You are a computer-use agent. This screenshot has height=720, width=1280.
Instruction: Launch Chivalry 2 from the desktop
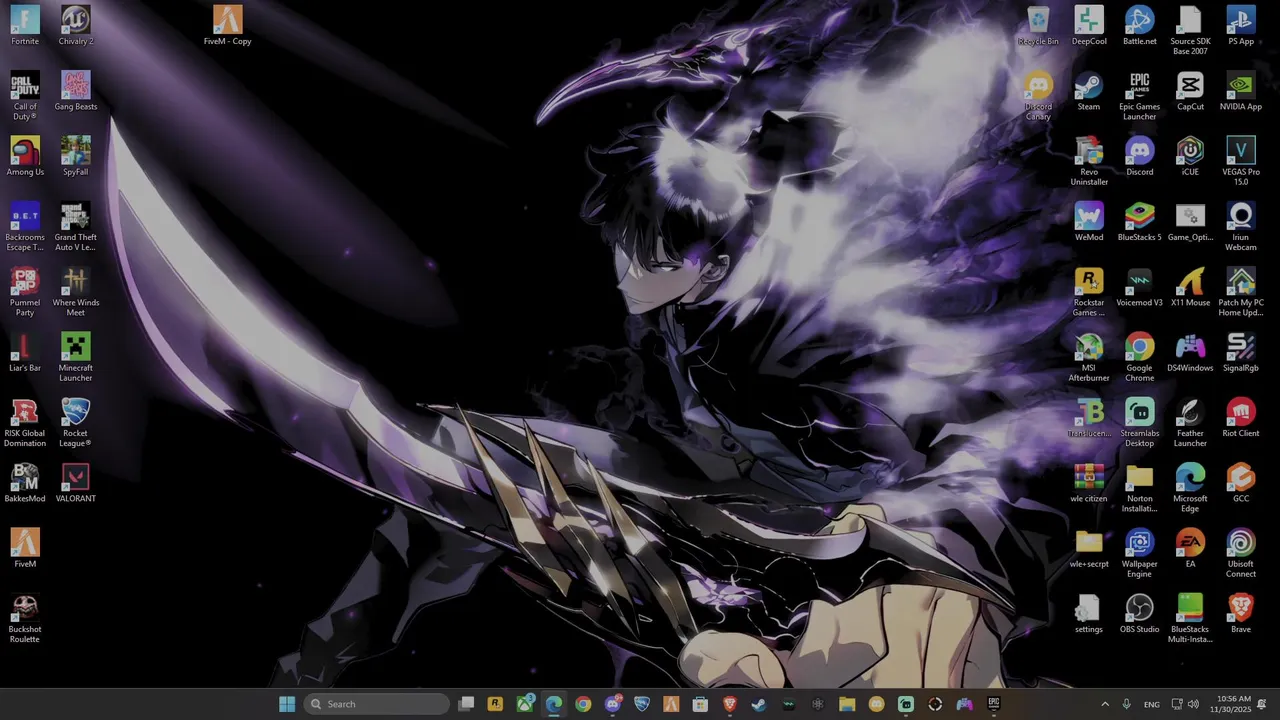tap(76, 26)
